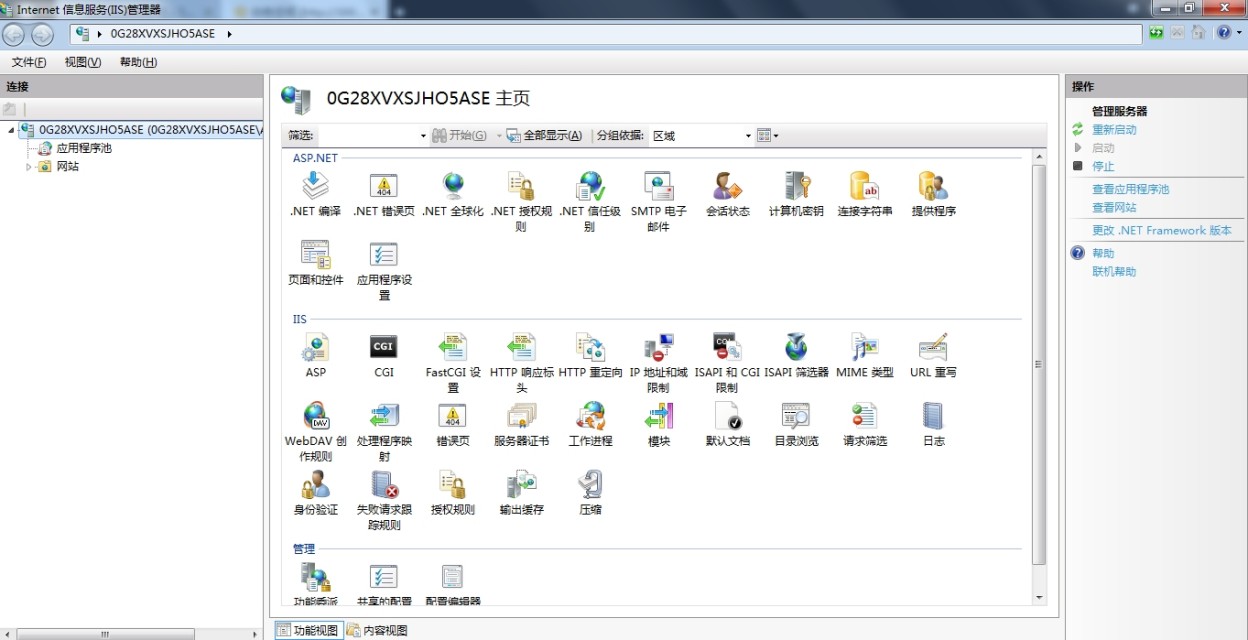The width and height of the screenshot is (1248, 640).
Task: Switch to 功能视图 tab
Action: pyautogui.click(x=308, y=630)
